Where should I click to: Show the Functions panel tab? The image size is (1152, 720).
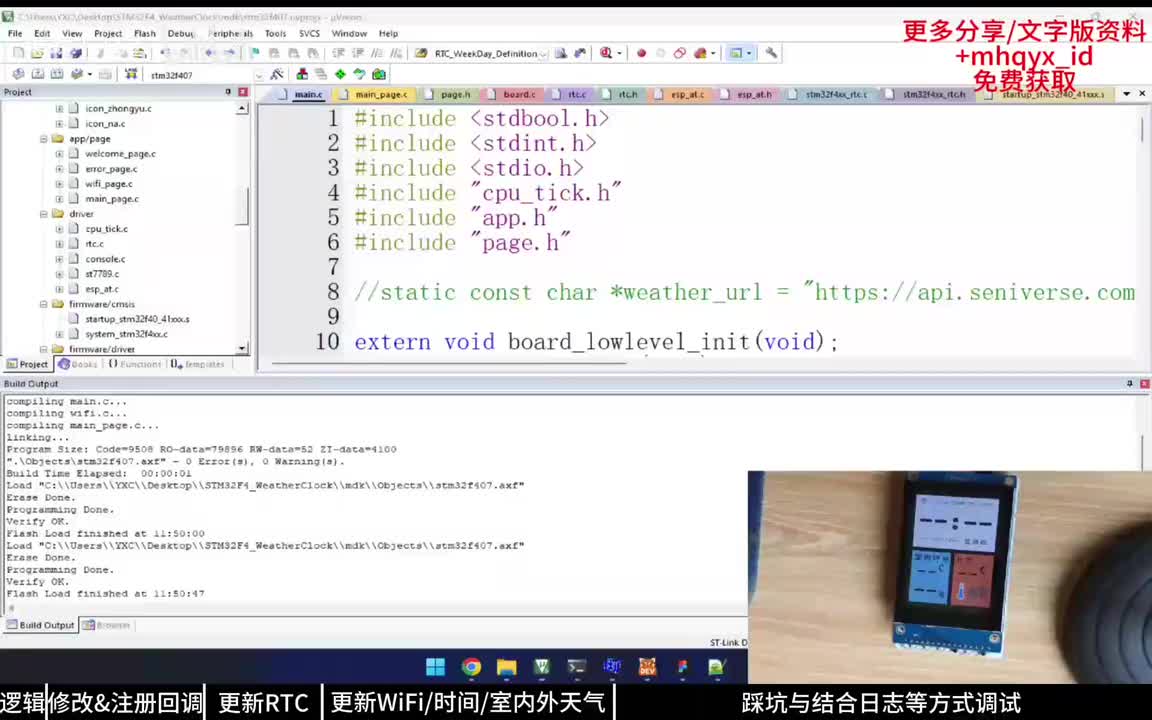[135, 364]
